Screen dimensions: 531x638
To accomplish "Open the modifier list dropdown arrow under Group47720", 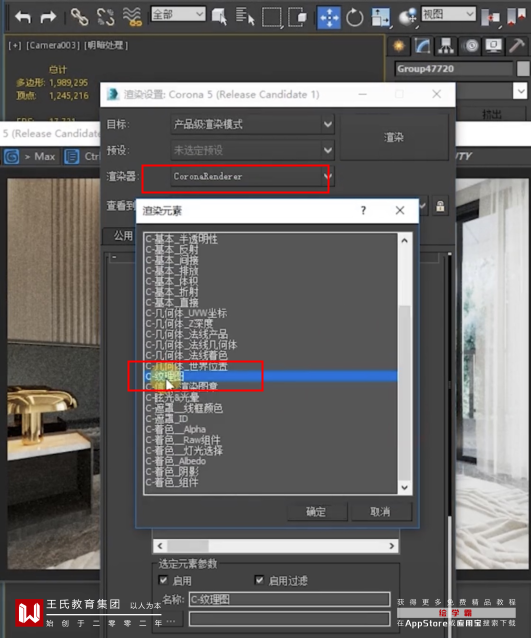I will [x=521, y=91].
